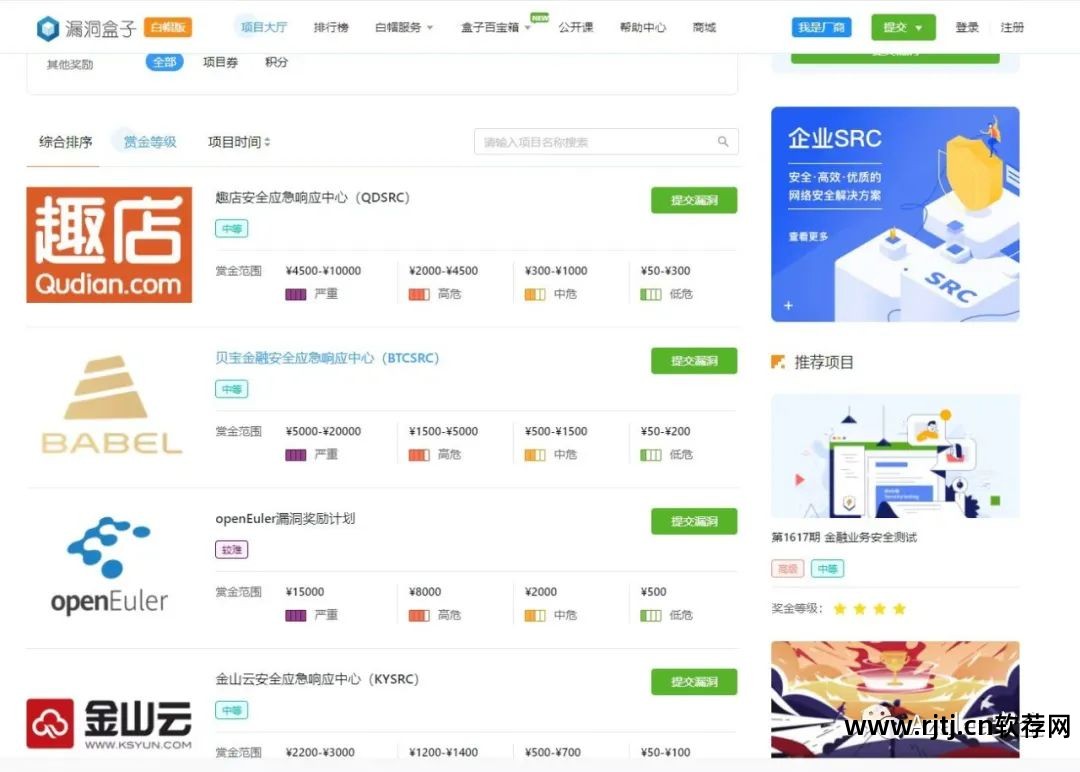Open the 企业SRC promotional banner
The width and height of the screenshot is (1080, 772).
(x=895, y=214)
